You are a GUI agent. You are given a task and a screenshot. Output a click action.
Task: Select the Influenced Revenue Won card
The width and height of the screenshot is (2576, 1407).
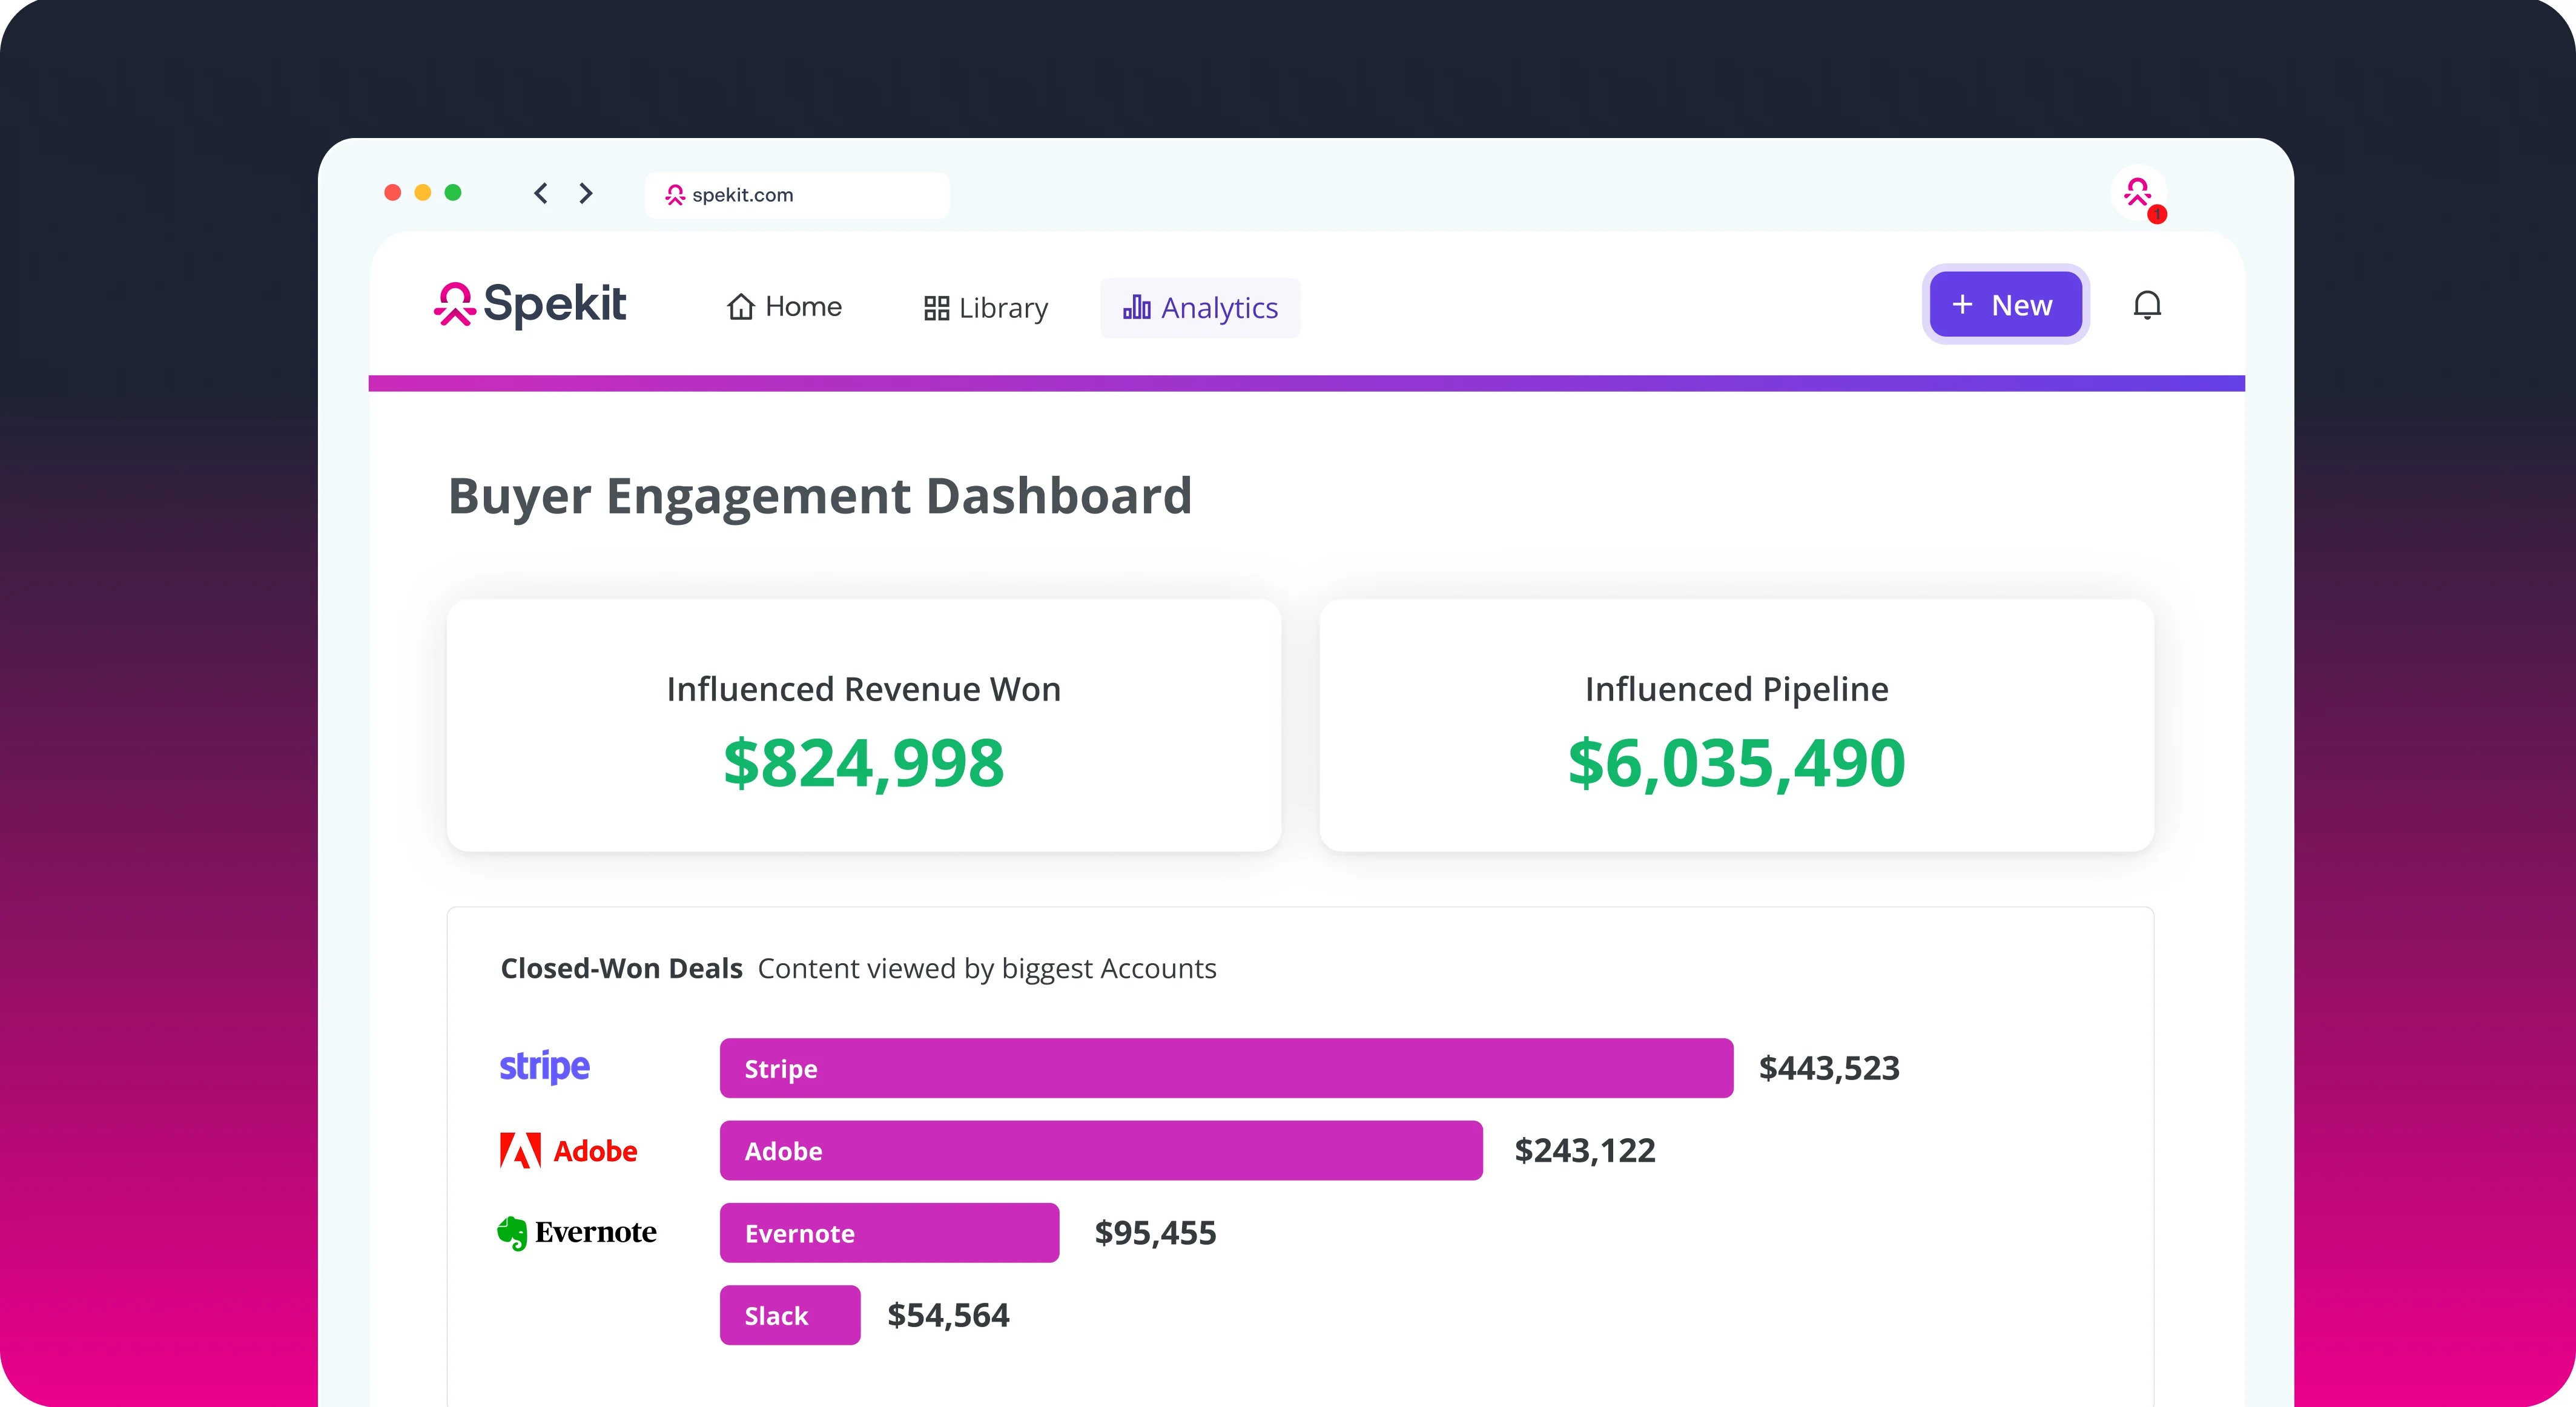click(x=864, y=725)
